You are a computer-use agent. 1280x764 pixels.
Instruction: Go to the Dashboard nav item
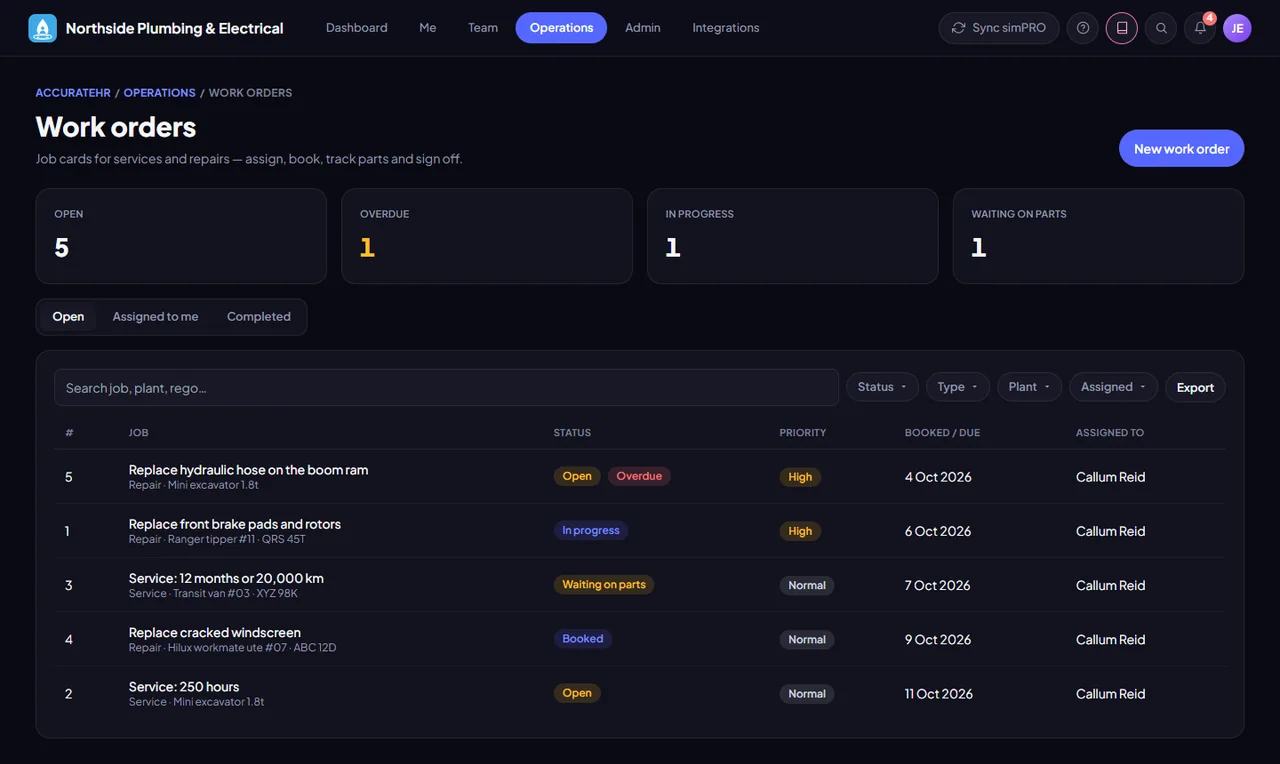[x=357, y=28]
